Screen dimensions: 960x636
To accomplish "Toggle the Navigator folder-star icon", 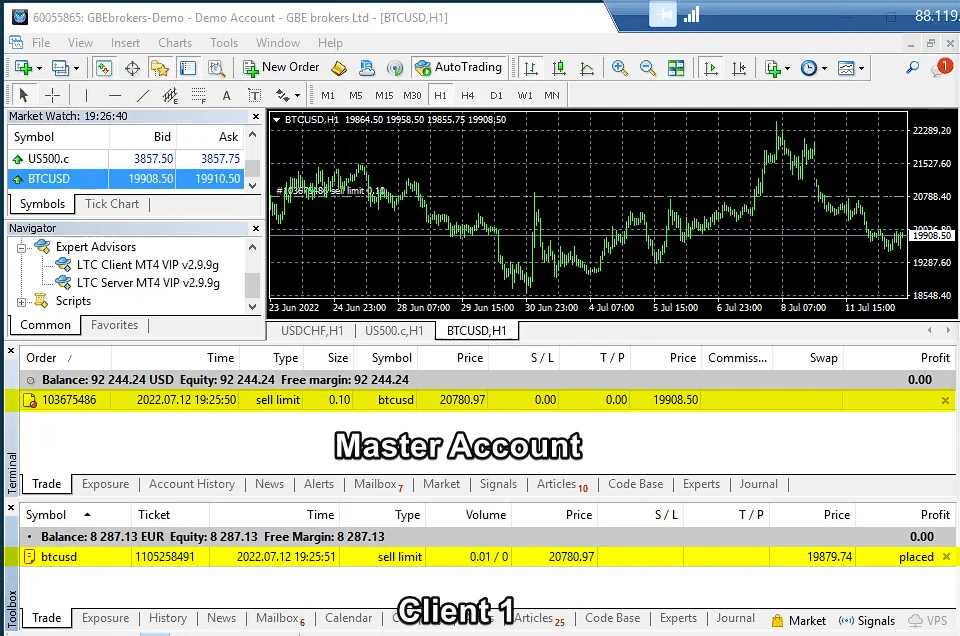I will click(160, 68).
